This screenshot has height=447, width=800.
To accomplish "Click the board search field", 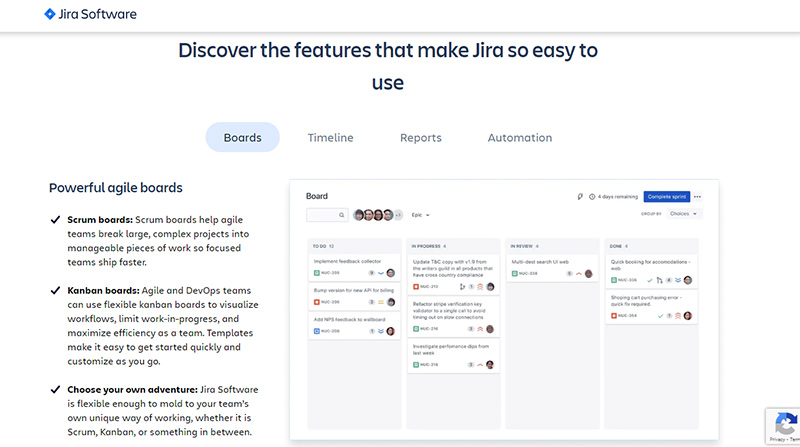I will (x=327, y=215).
